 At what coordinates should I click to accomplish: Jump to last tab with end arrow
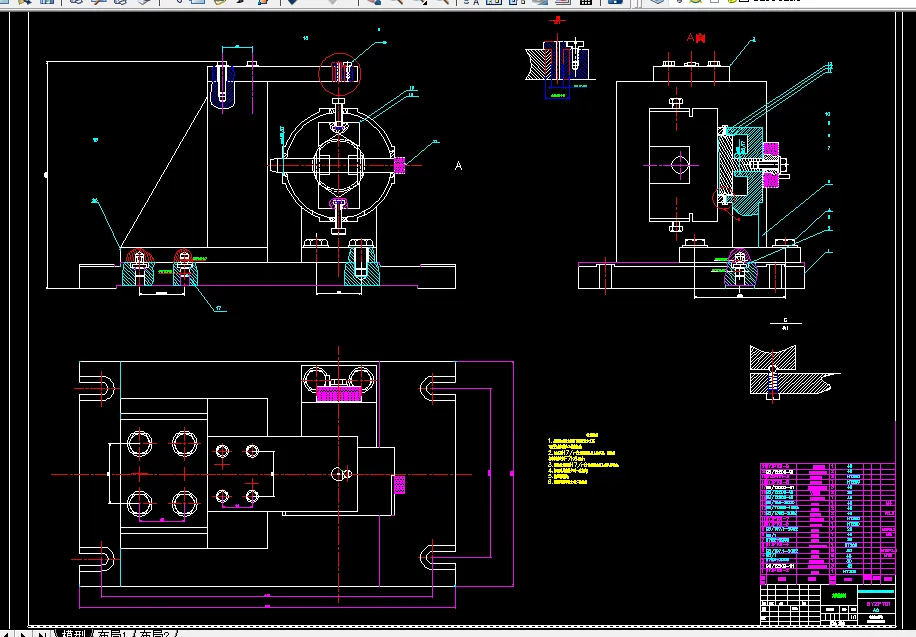point(42,634)
